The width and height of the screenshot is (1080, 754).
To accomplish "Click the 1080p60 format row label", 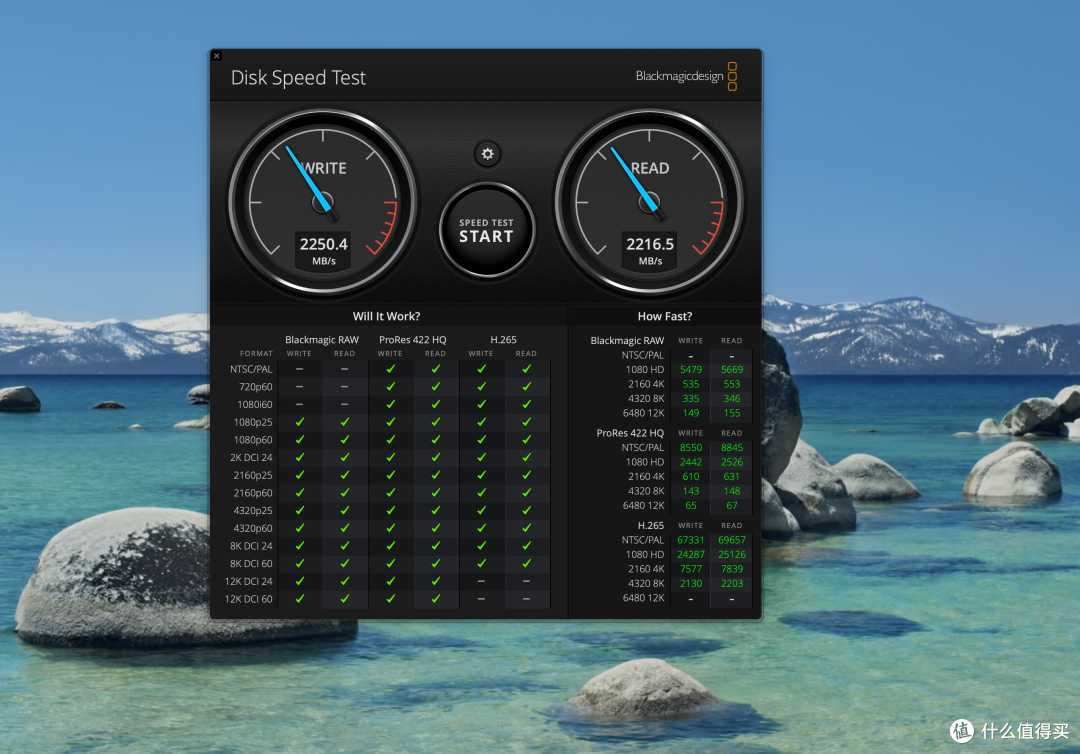I will tap(253, 440).
